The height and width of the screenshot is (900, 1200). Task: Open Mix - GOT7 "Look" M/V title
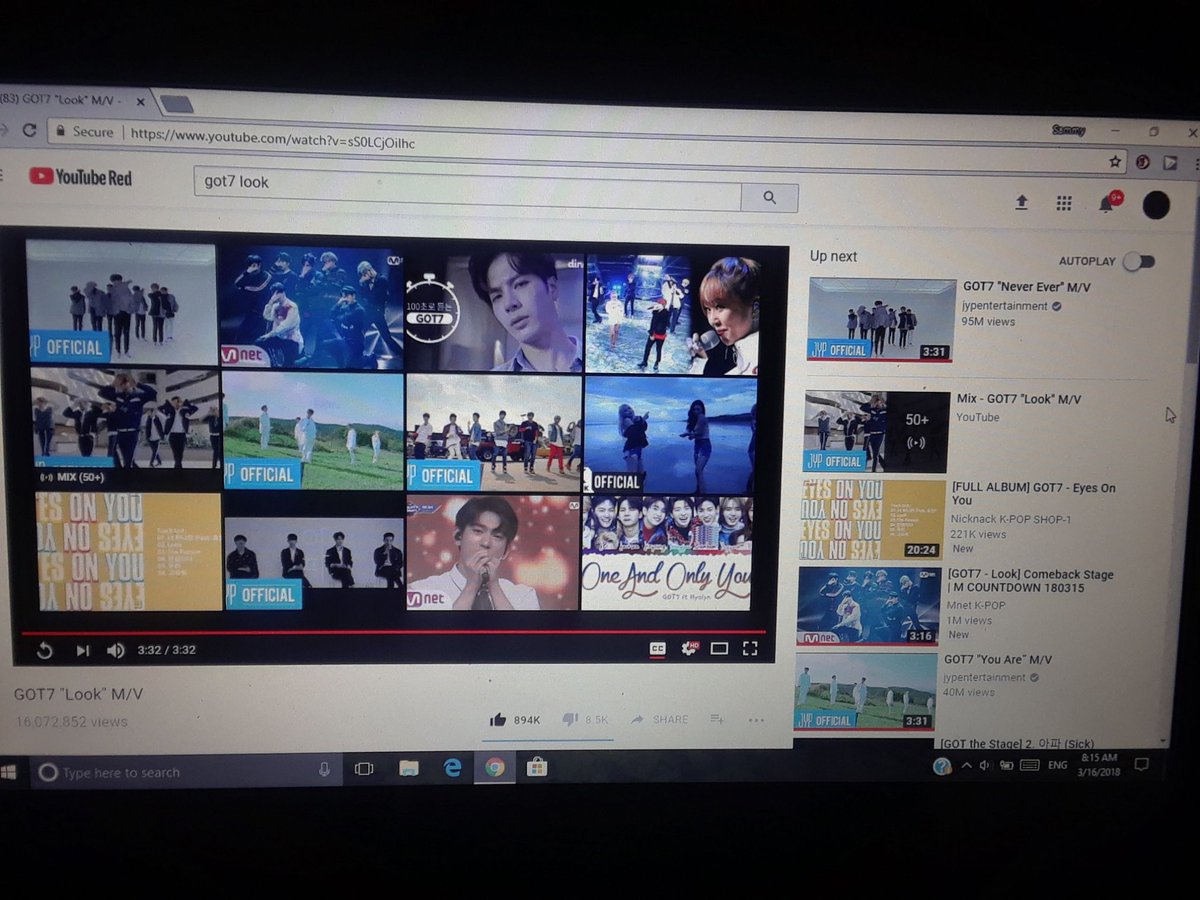pos(1018,399)
